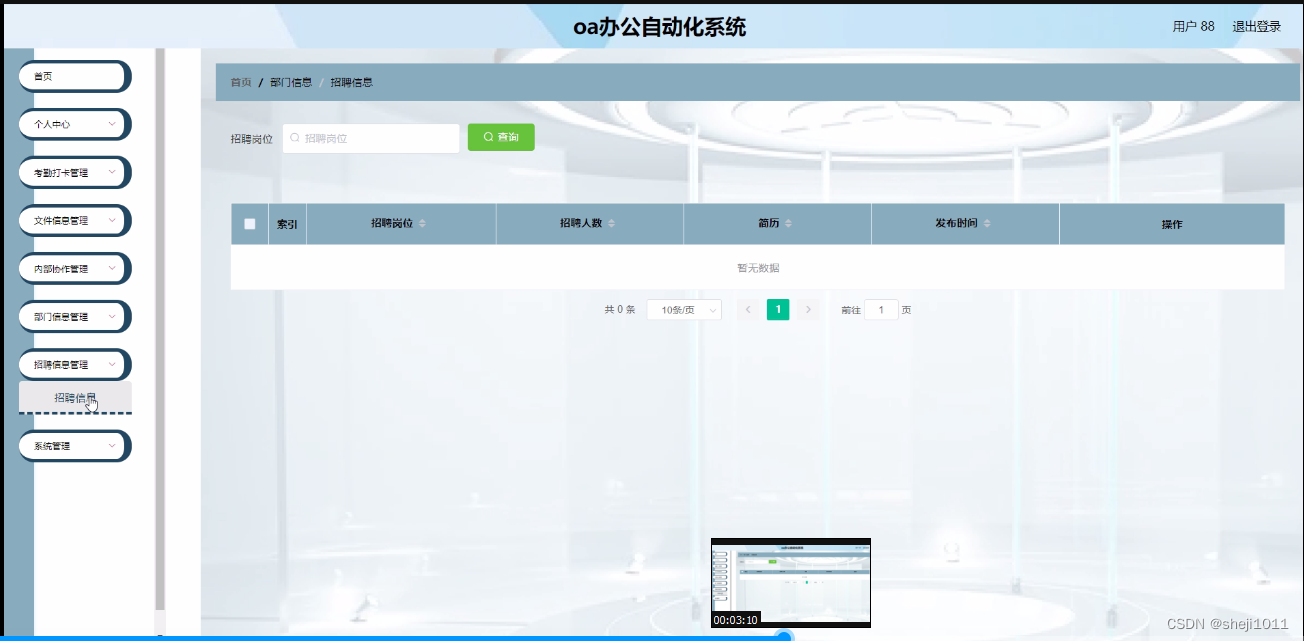Click the 查询 search button
The width and height of the screenshot is (1304, 641).
tap(500, 137)
